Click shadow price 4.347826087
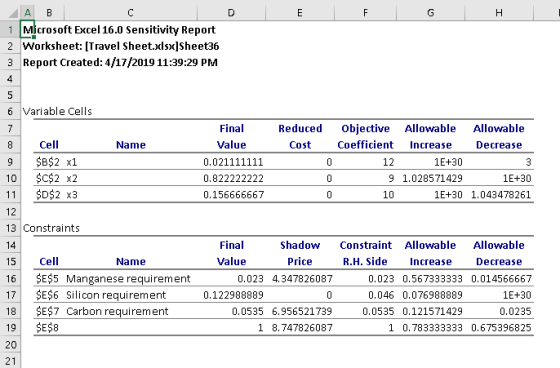 302,279
